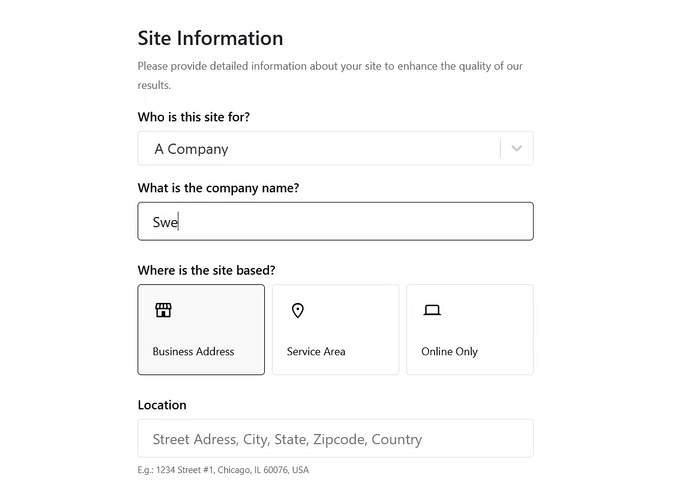This screenshot has height=494, width=680.
Task: Click the 'Site Information' heading
Action: coord(210,38)
